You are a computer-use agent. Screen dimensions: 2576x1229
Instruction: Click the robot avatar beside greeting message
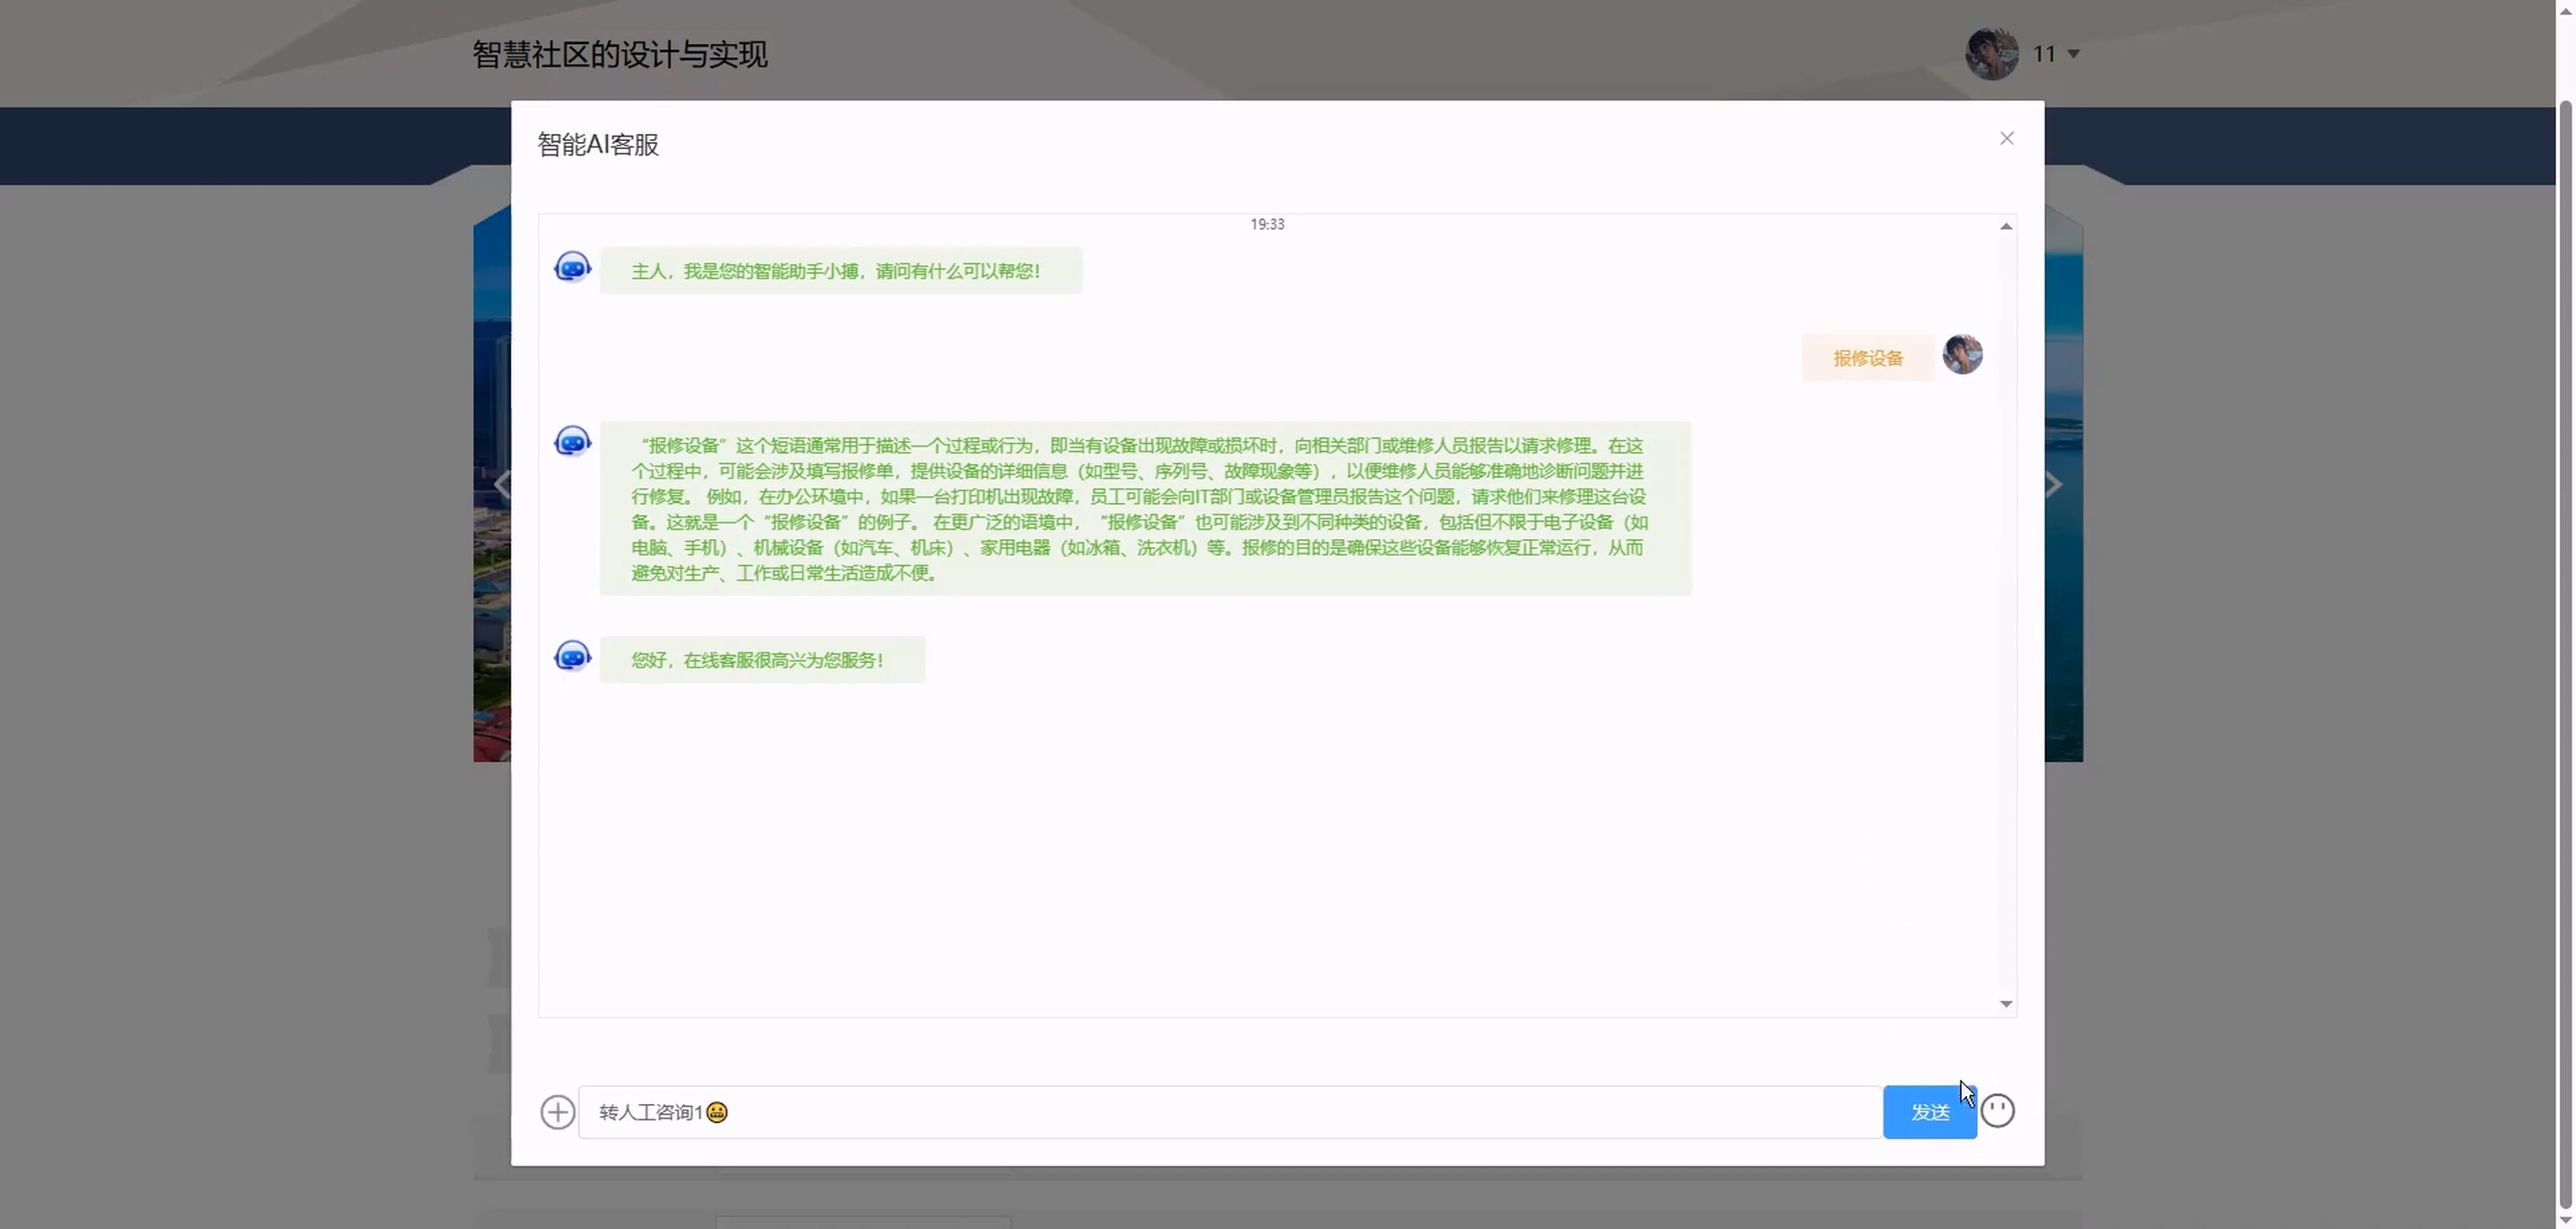(x=572, y=268)
